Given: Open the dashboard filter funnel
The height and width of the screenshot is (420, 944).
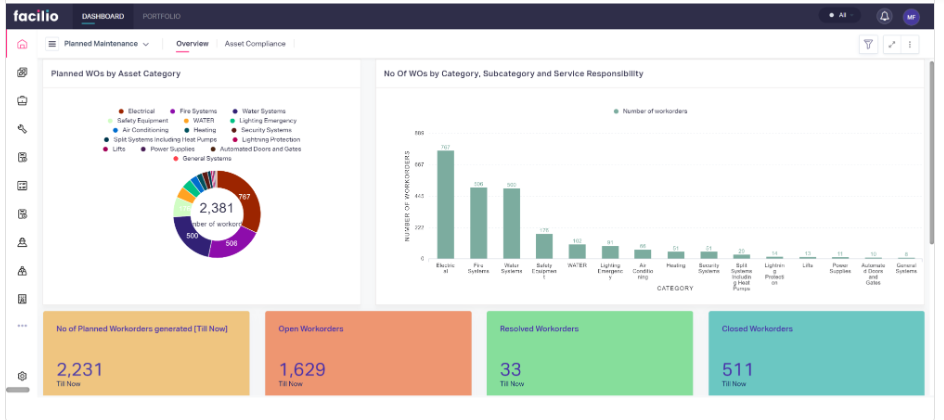Looking at the screenshot, I should point(868,44).
